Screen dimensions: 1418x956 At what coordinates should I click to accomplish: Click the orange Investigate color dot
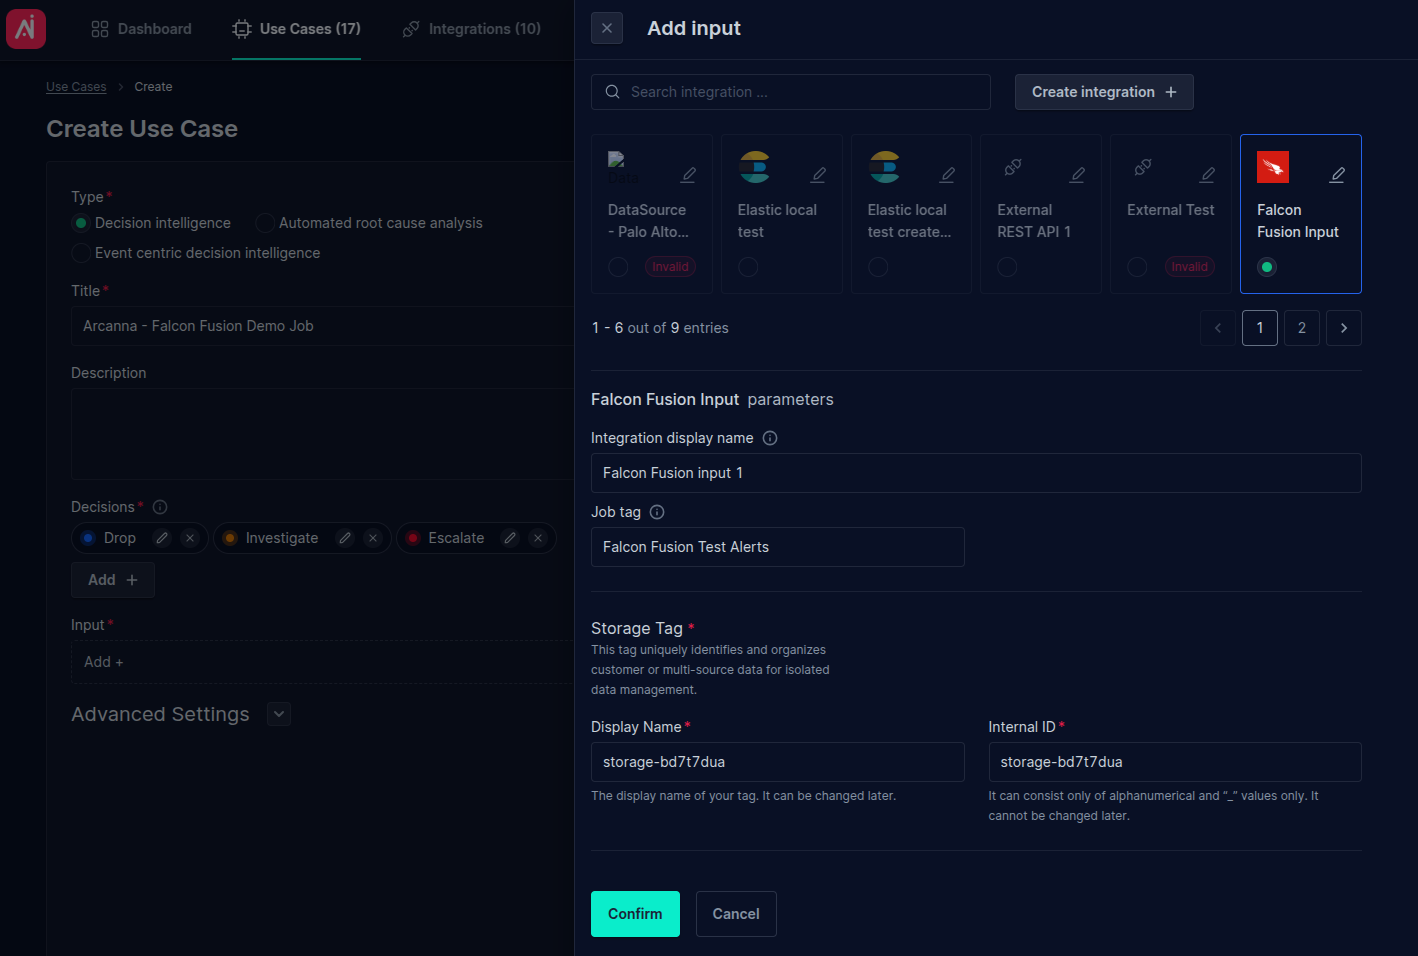pyautogui.click(x=230, y=538)
